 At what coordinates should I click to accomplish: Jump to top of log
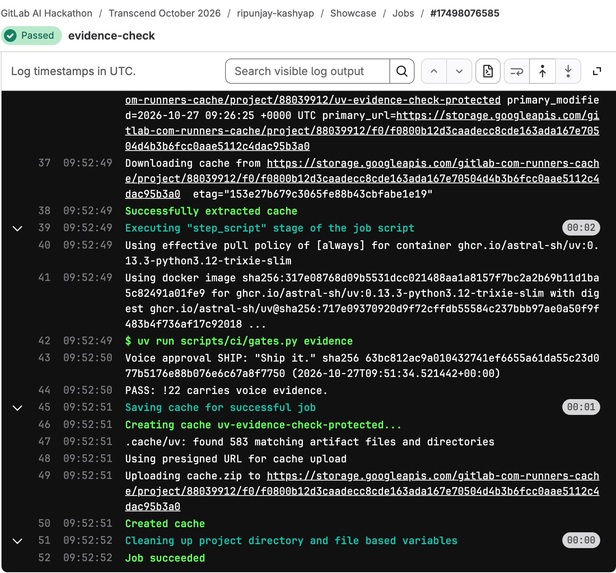(543, 71)
